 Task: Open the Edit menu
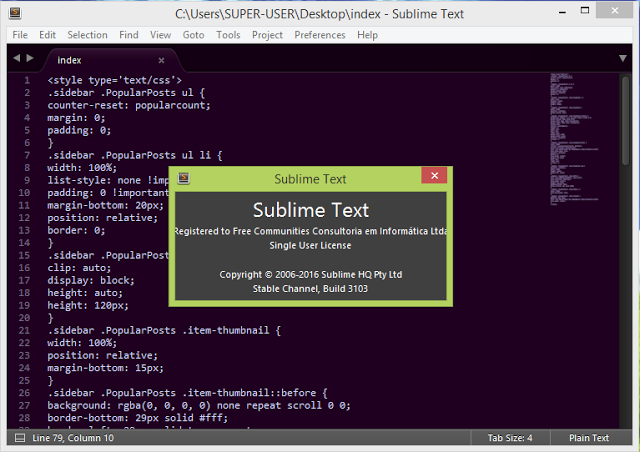pos(47,35)
